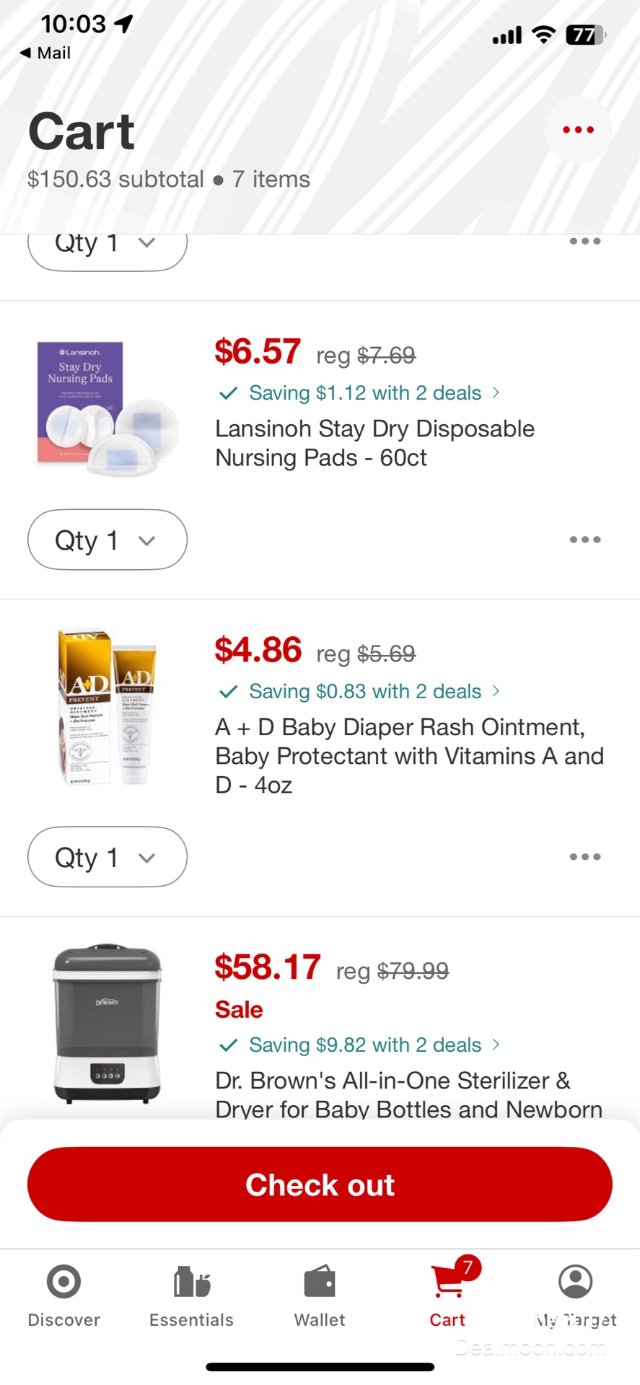Tap the A+D Ointment product image
This screenshot has width=640, height=1385.
[x=107, y=706]
